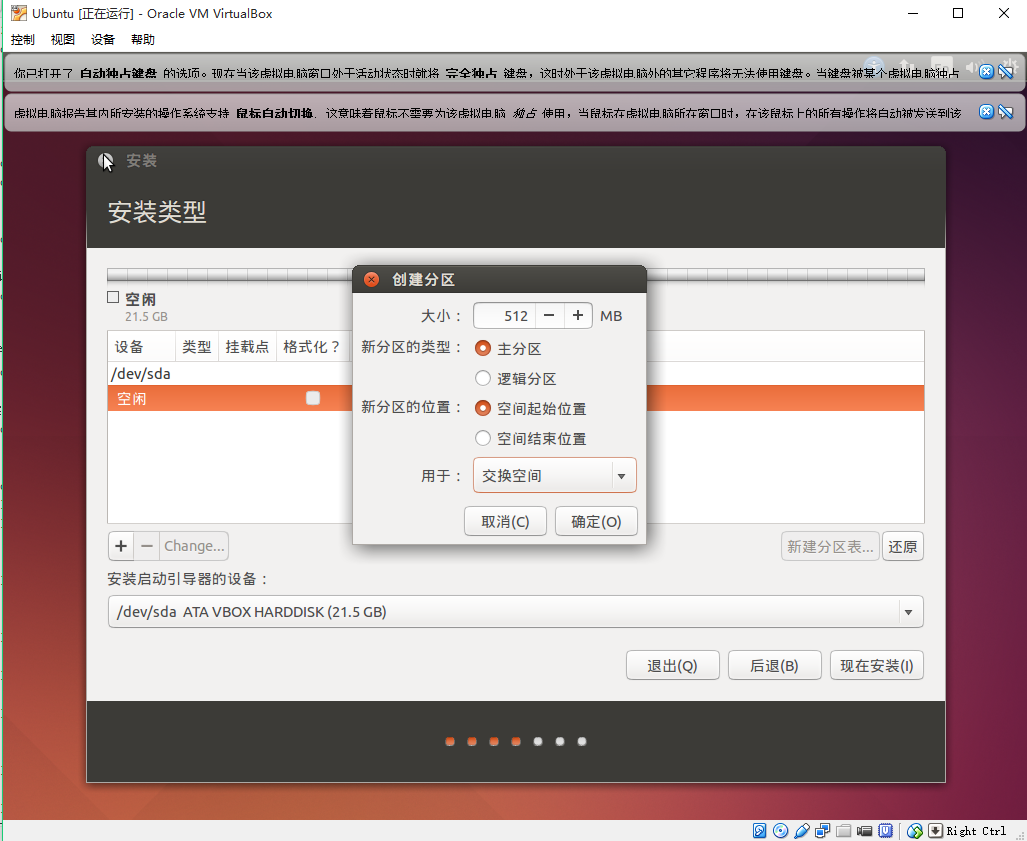1027x841 pixels.
Task: Click the fifth progress dot in installer footer
Action: (x=538, y=741)
